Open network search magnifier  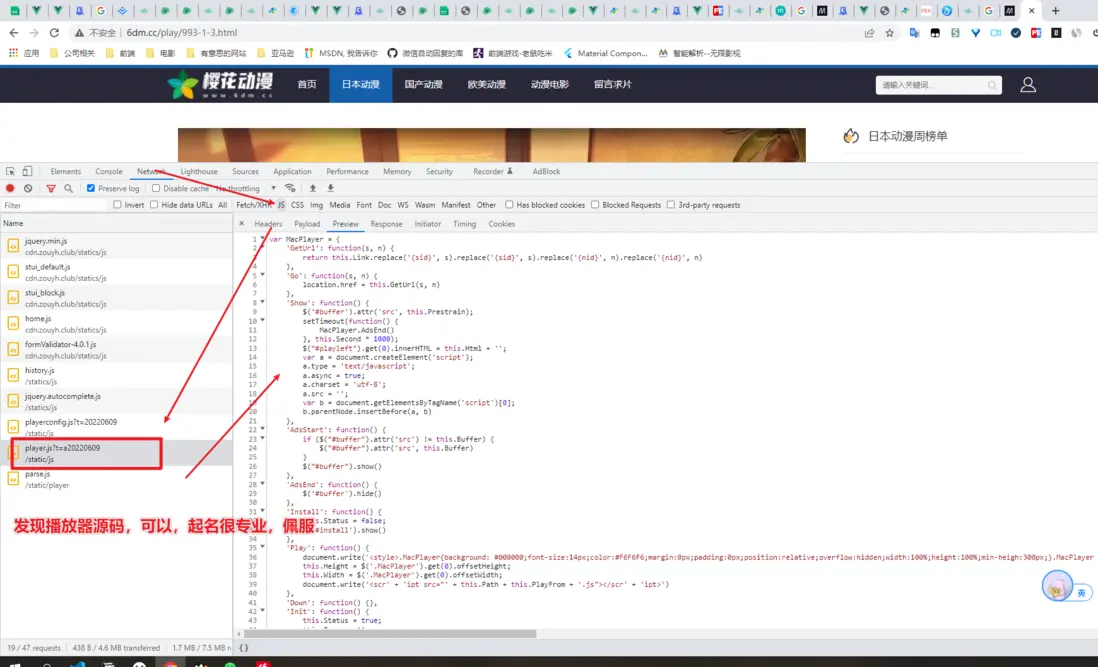pos(69,188)
